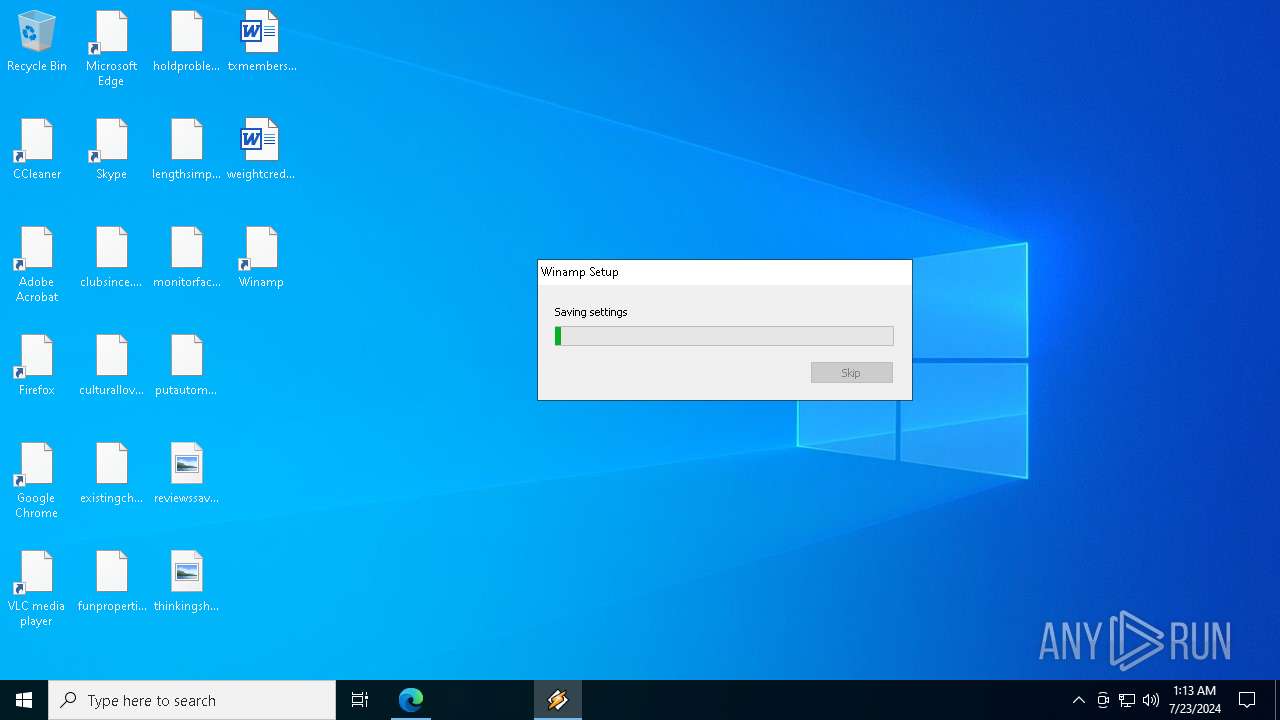The height and width of the screenshot is (720, 1280).
Task: Select the reviewssav... image file
Action: pyautogui.click(x=186, y=474)
